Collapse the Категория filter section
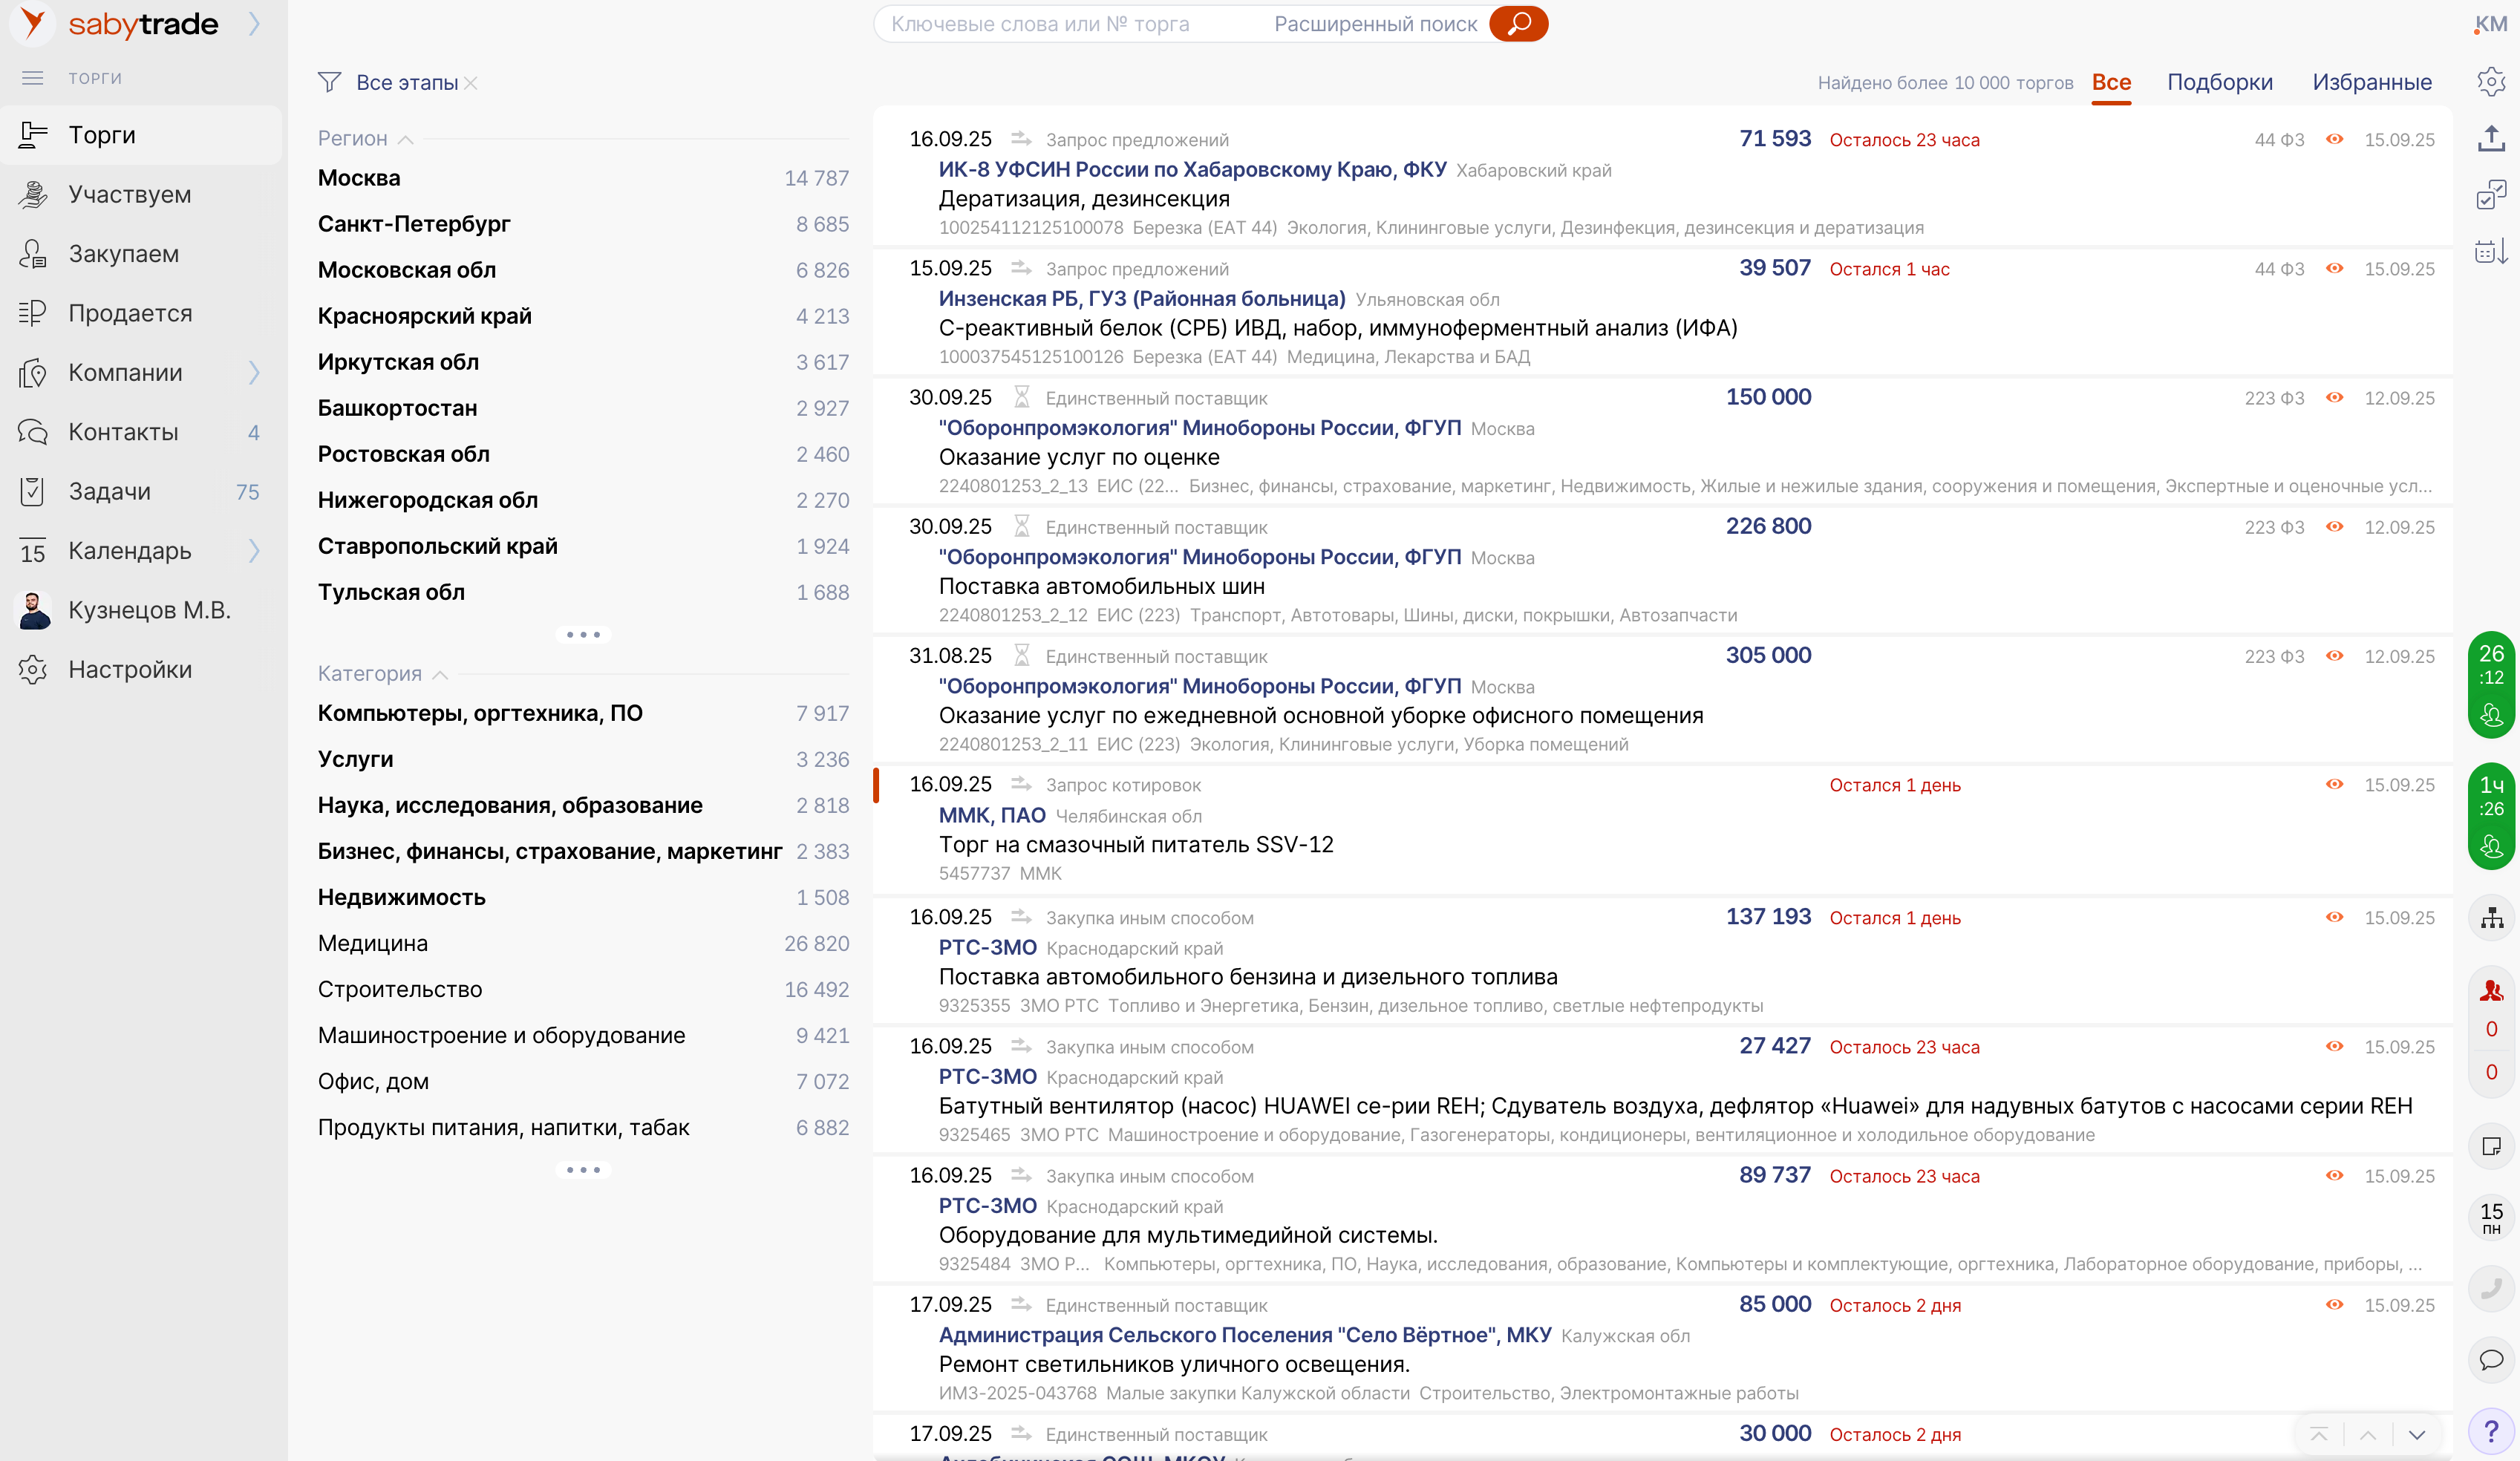The height and width of the screenshot is (1461, 2520). 440,674
